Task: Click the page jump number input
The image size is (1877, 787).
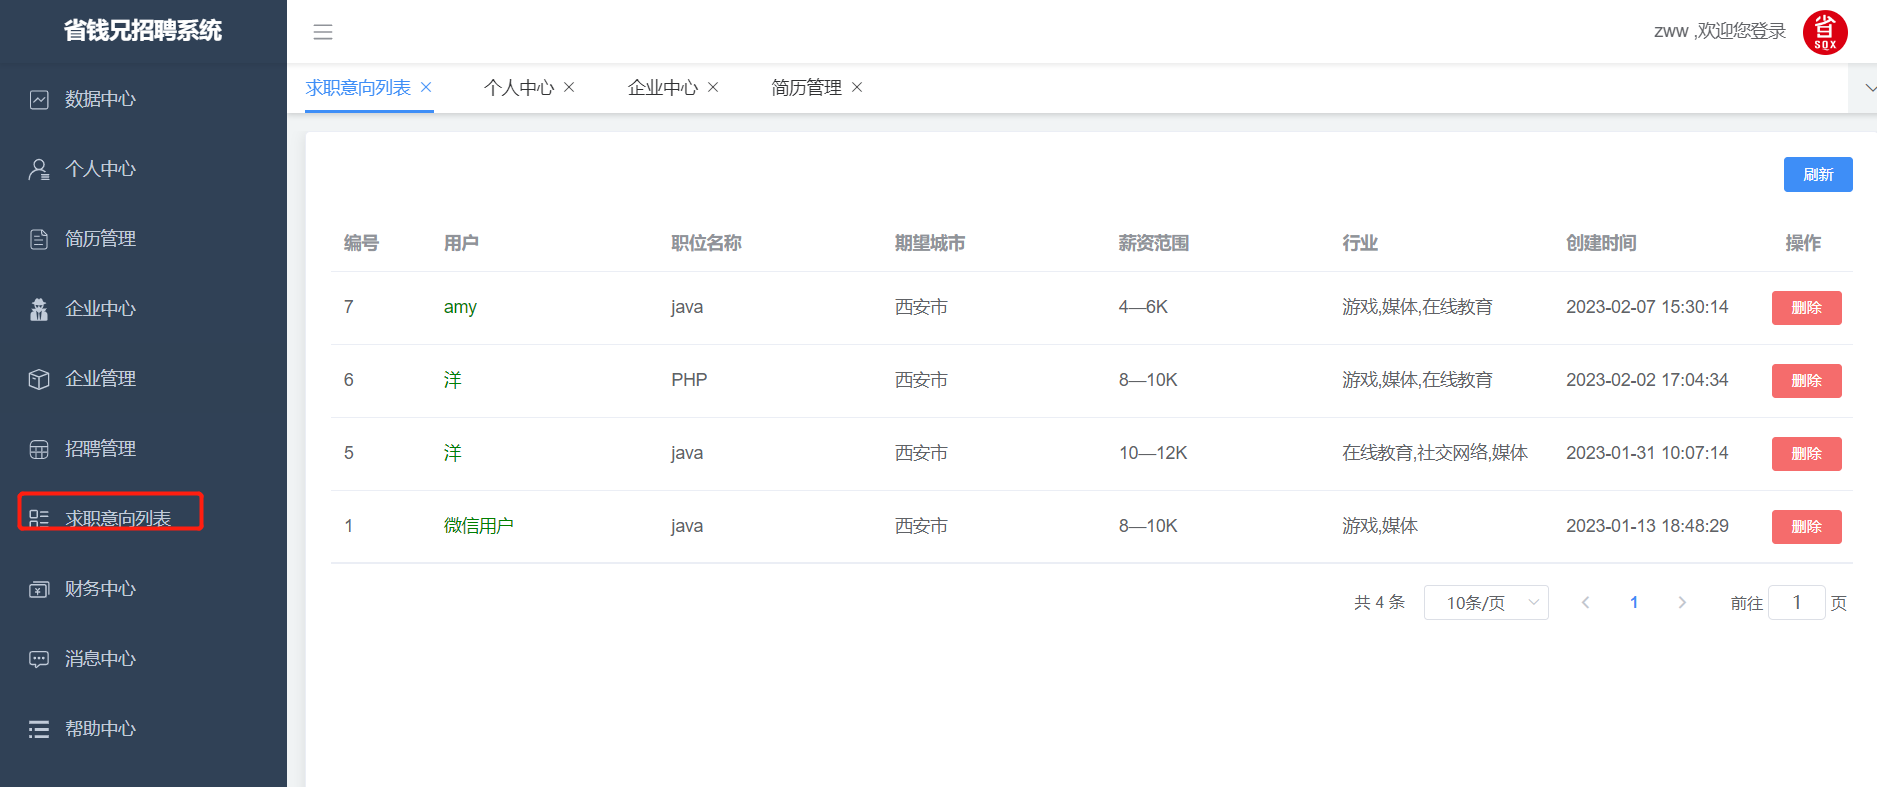Action: coord(1796,603)
